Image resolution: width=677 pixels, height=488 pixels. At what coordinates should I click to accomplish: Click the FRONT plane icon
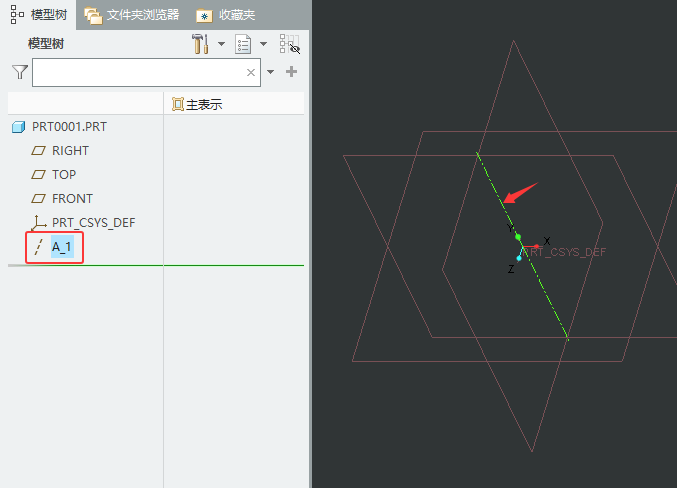[38, 199]
